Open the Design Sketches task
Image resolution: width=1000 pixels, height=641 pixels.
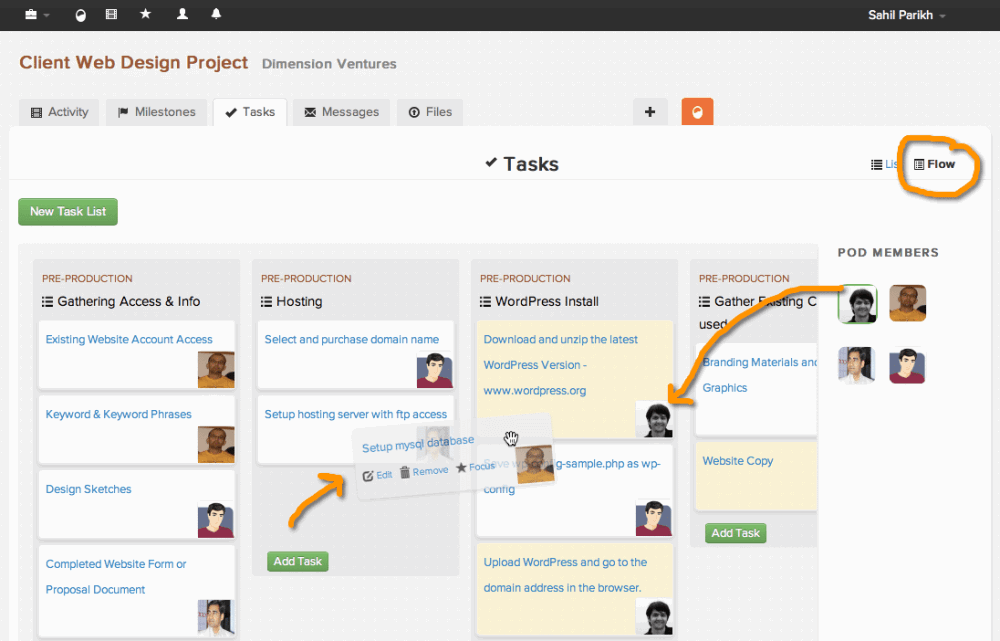point(89,489)
